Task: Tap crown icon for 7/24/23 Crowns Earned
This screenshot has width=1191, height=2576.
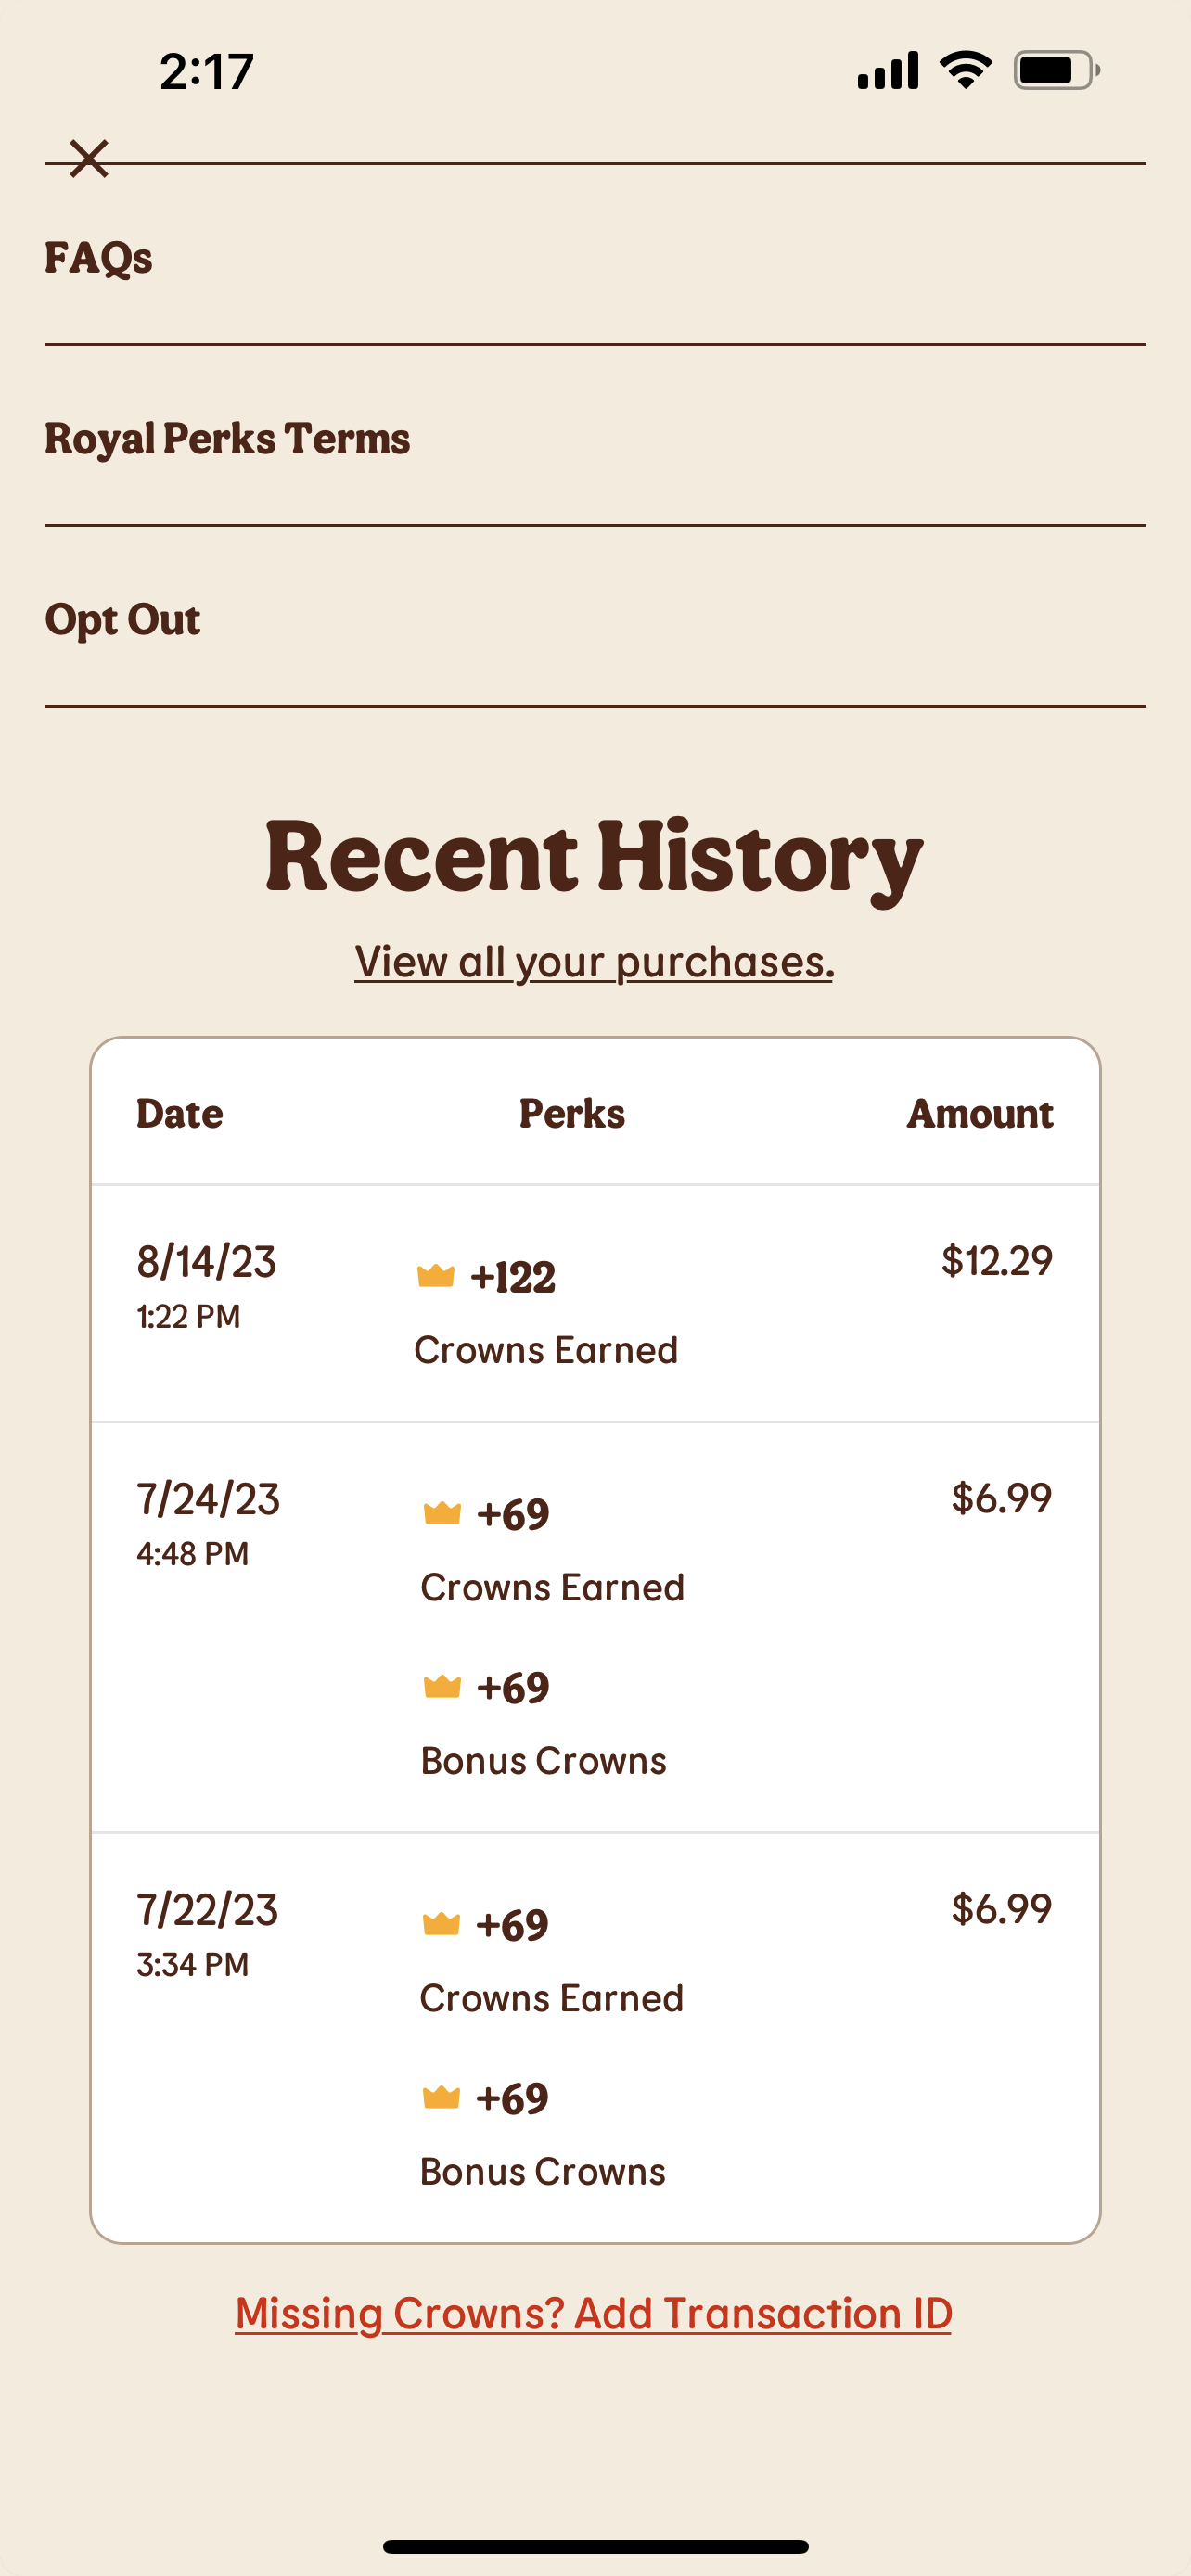Action: click(442, 1513)
